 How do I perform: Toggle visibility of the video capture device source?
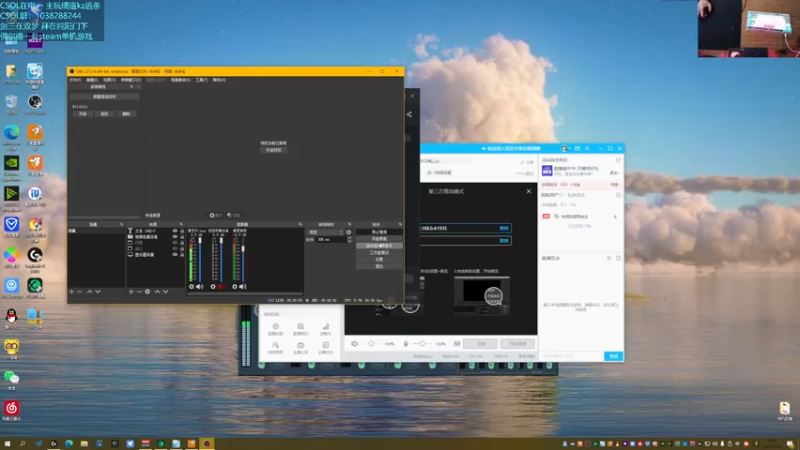point(175,237)
